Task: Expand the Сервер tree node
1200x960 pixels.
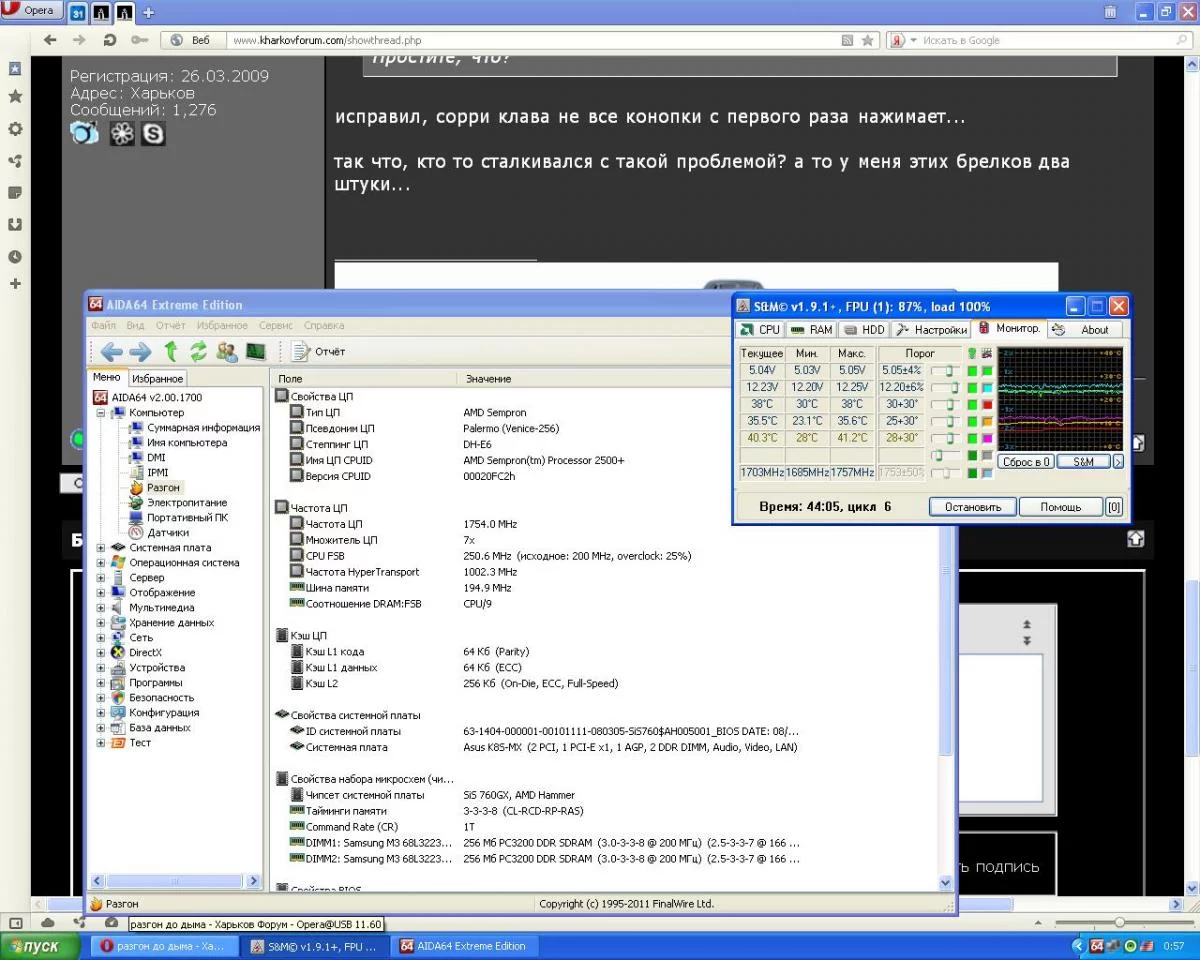Action: 101,577
